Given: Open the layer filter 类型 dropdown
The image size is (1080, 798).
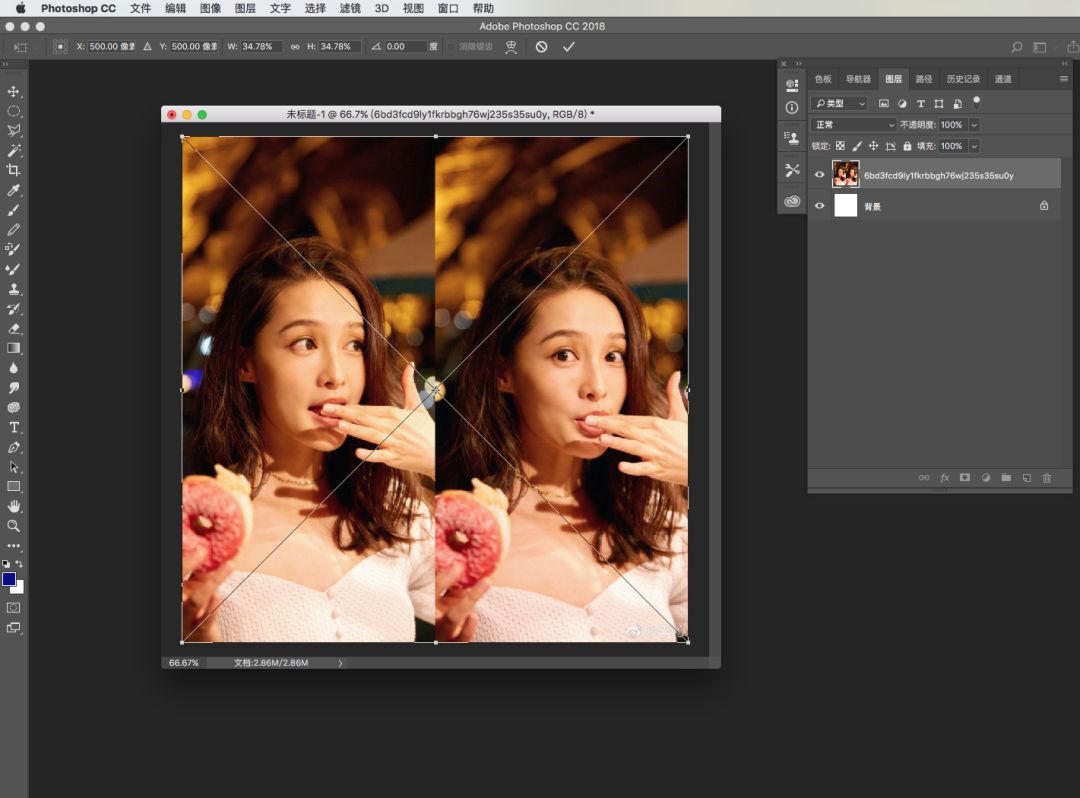Looking at the screenshot, I should click(839, 103).
